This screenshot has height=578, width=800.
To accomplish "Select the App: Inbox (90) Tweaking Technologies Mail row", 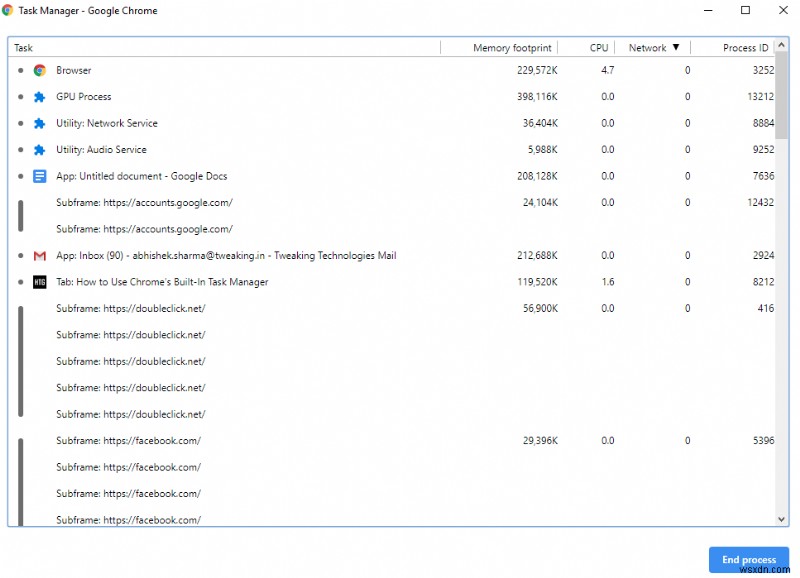I will pos(391,256).
